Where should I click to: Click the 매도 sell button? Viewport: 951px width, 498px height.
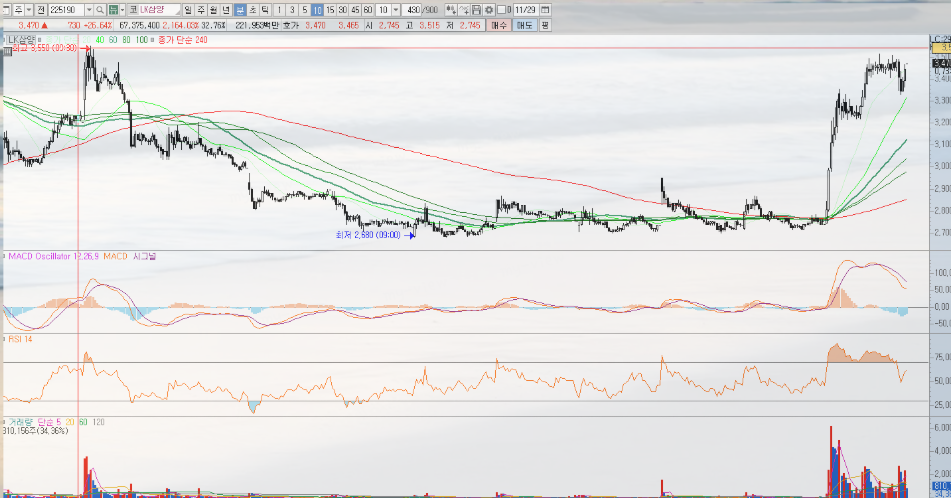point(524,25)
